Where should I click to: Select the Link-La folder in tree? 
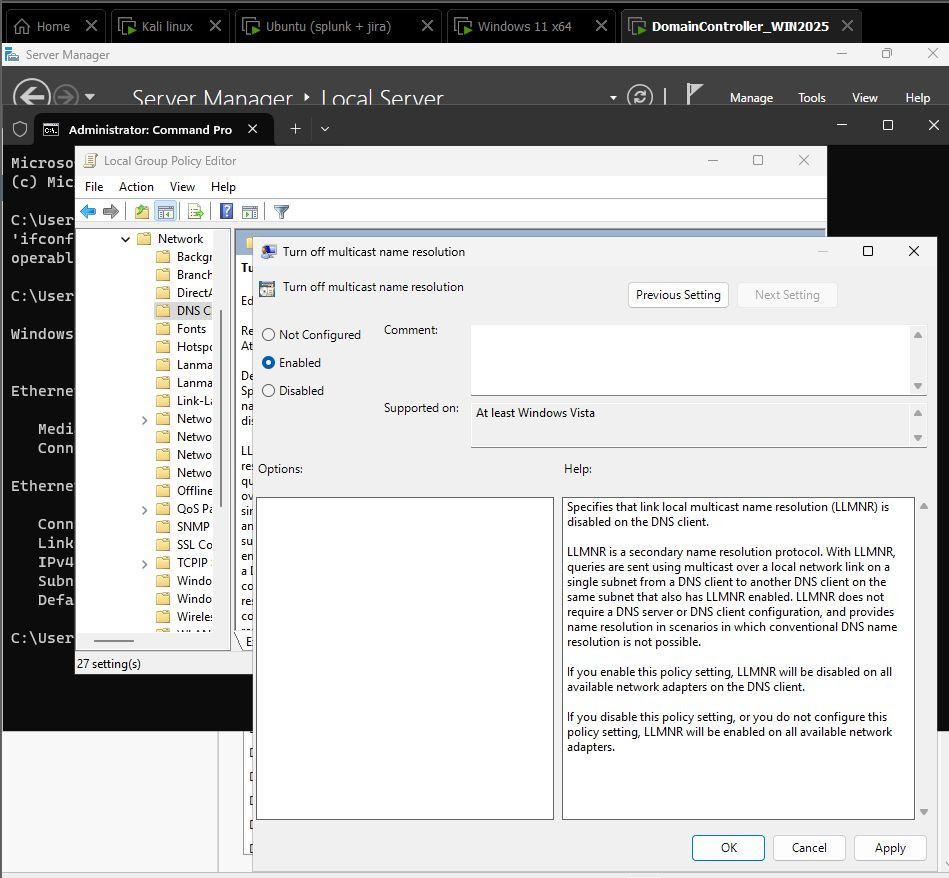[x=184, y=401]
